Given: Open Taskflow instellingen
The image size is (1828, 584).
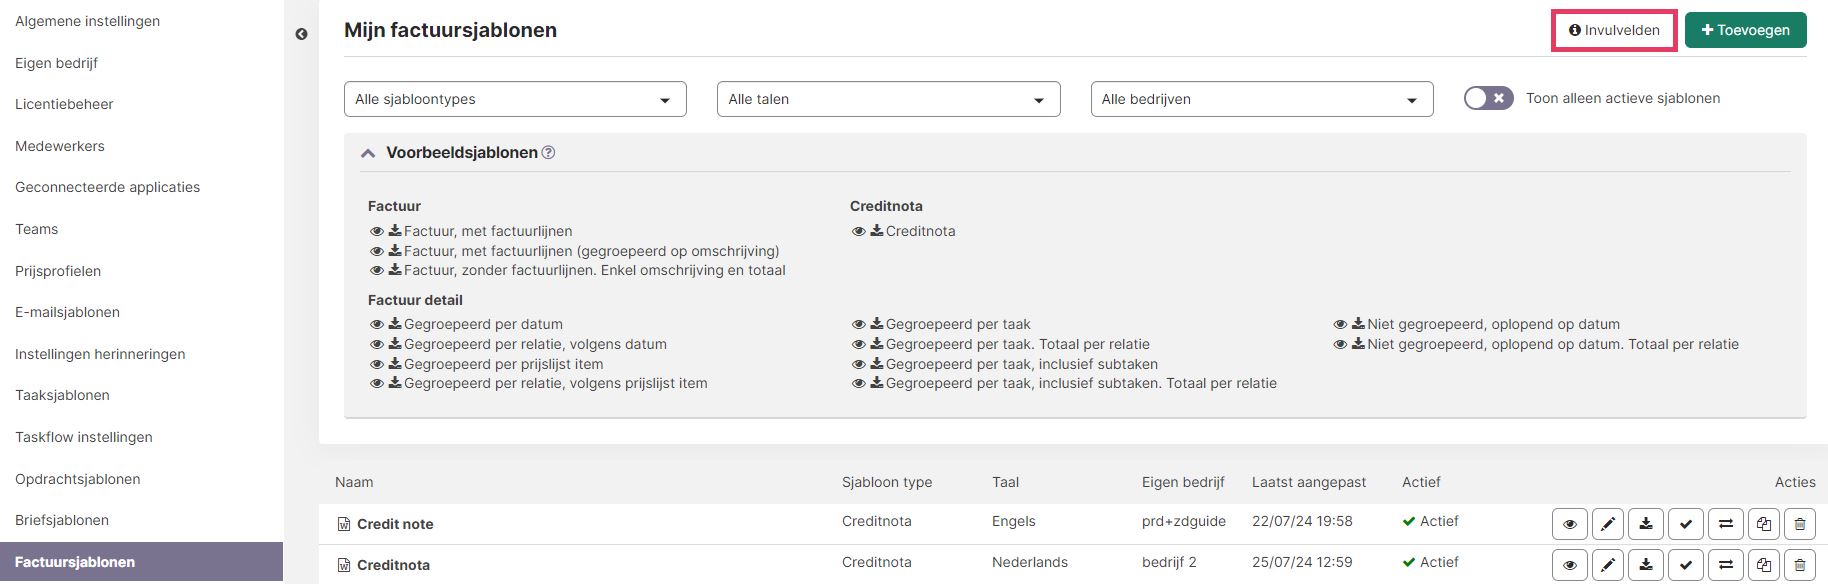Looking at the screenshot, I should tap(84, 437).
